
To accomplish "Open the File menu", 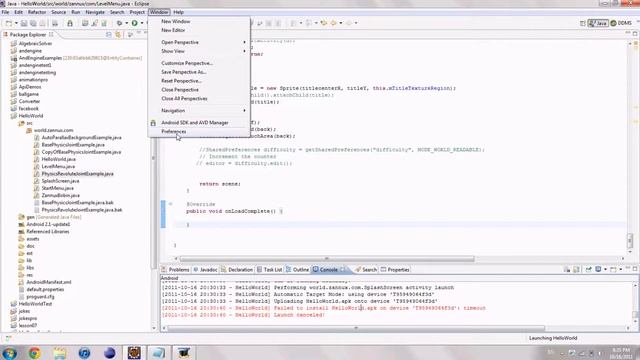I will 5,12.
